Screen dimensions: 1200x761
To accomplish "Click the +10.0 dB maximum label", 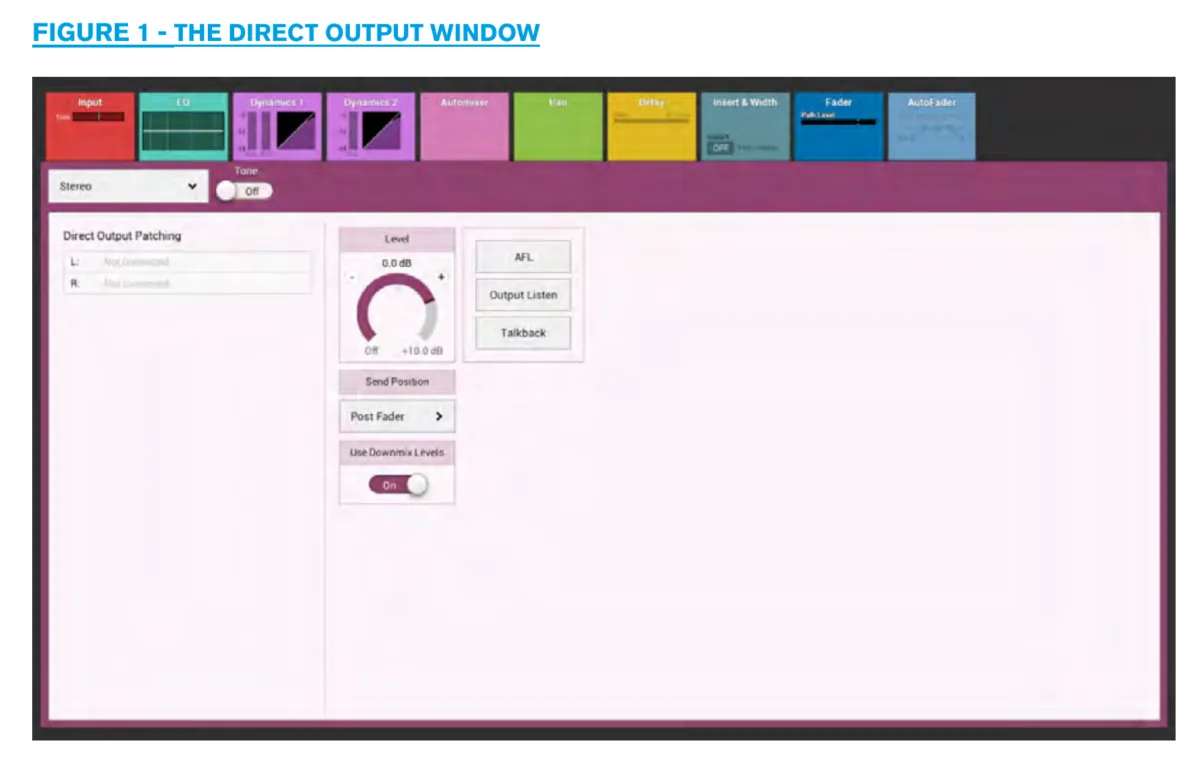I will pyautogui.click(x=422, y=351).
